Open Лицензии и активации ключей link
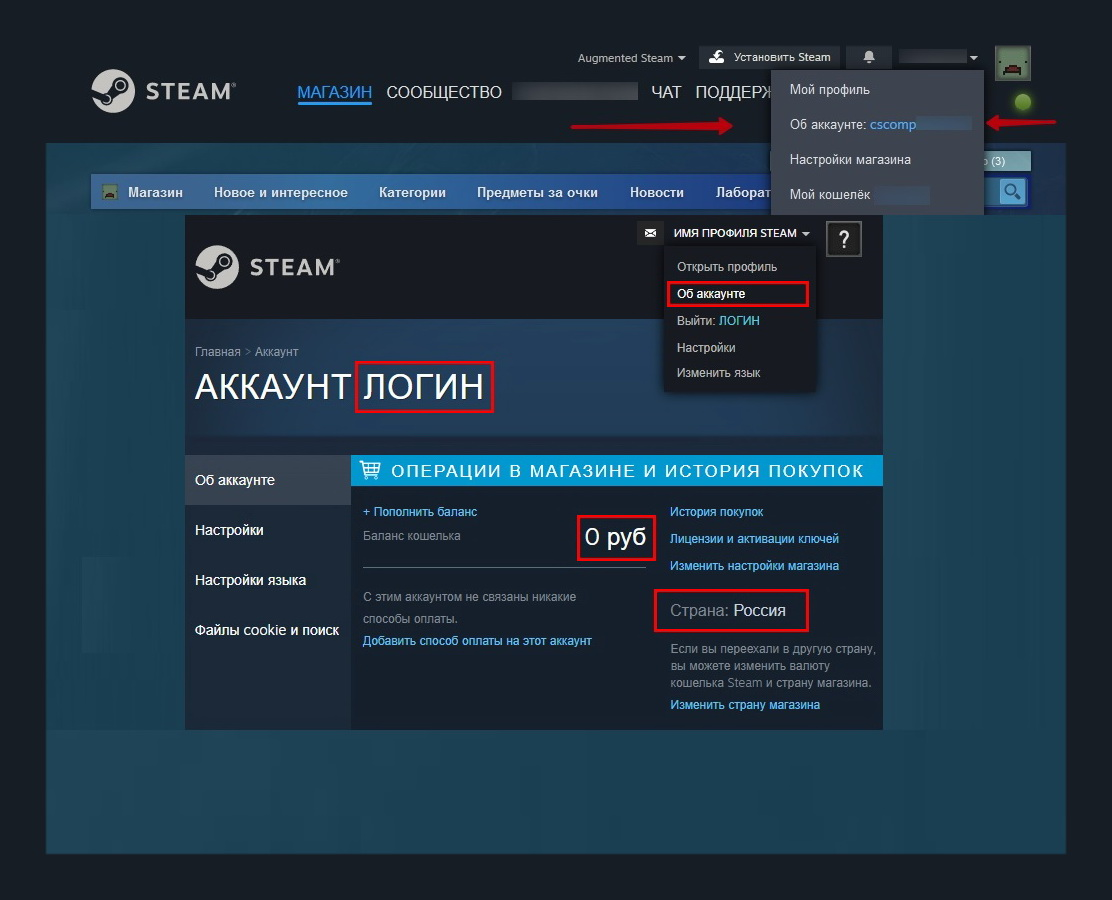The image size is (1112, 900). [754, 538]
